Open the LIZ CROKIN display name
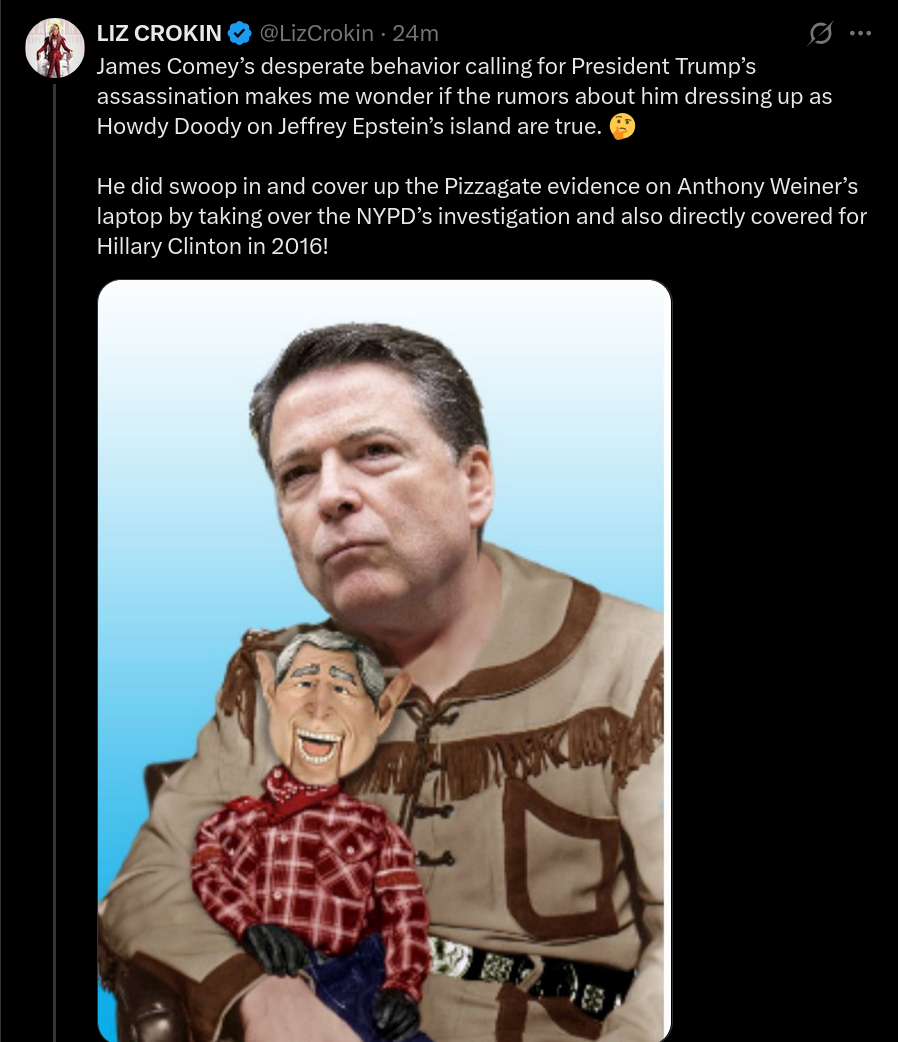Viewport: 898px width, 1042px height. [x=159, y=33]
